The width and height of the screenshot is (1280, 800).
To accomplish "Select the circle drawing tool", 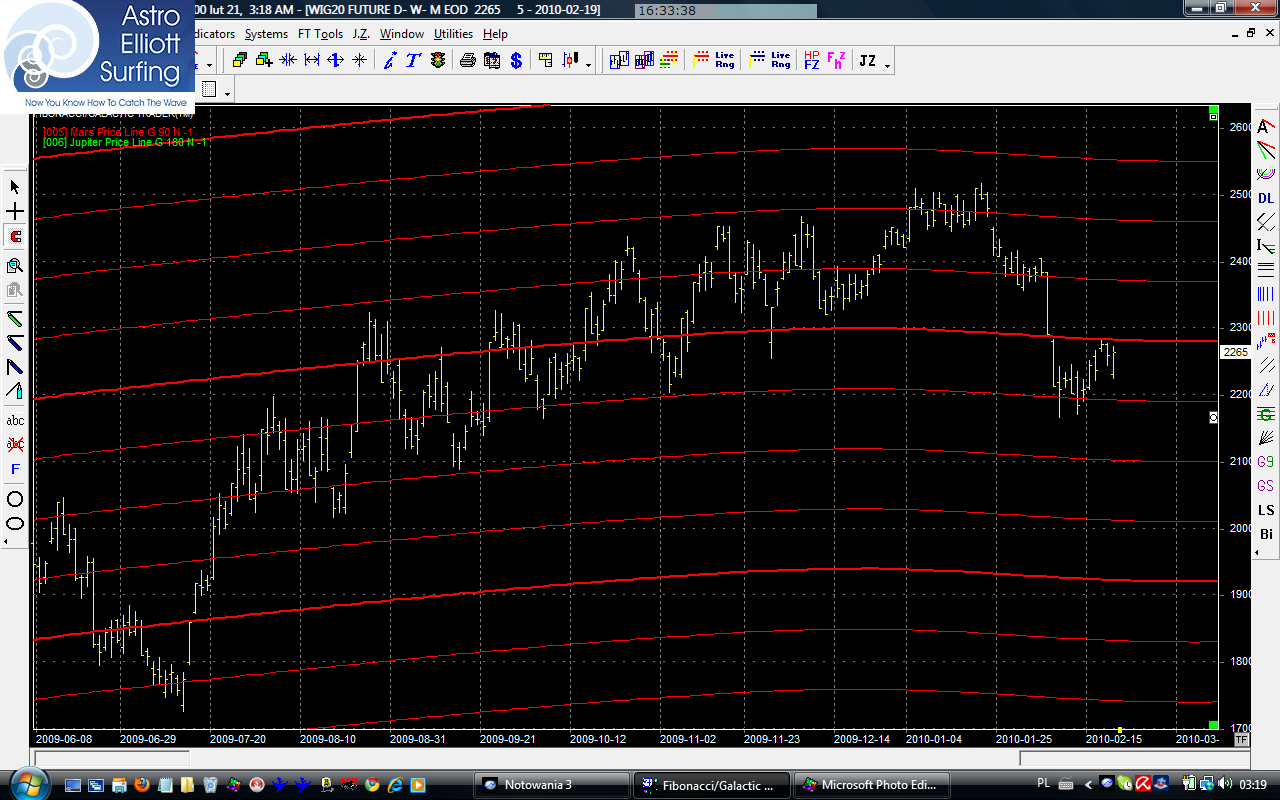I will [15, 499].
